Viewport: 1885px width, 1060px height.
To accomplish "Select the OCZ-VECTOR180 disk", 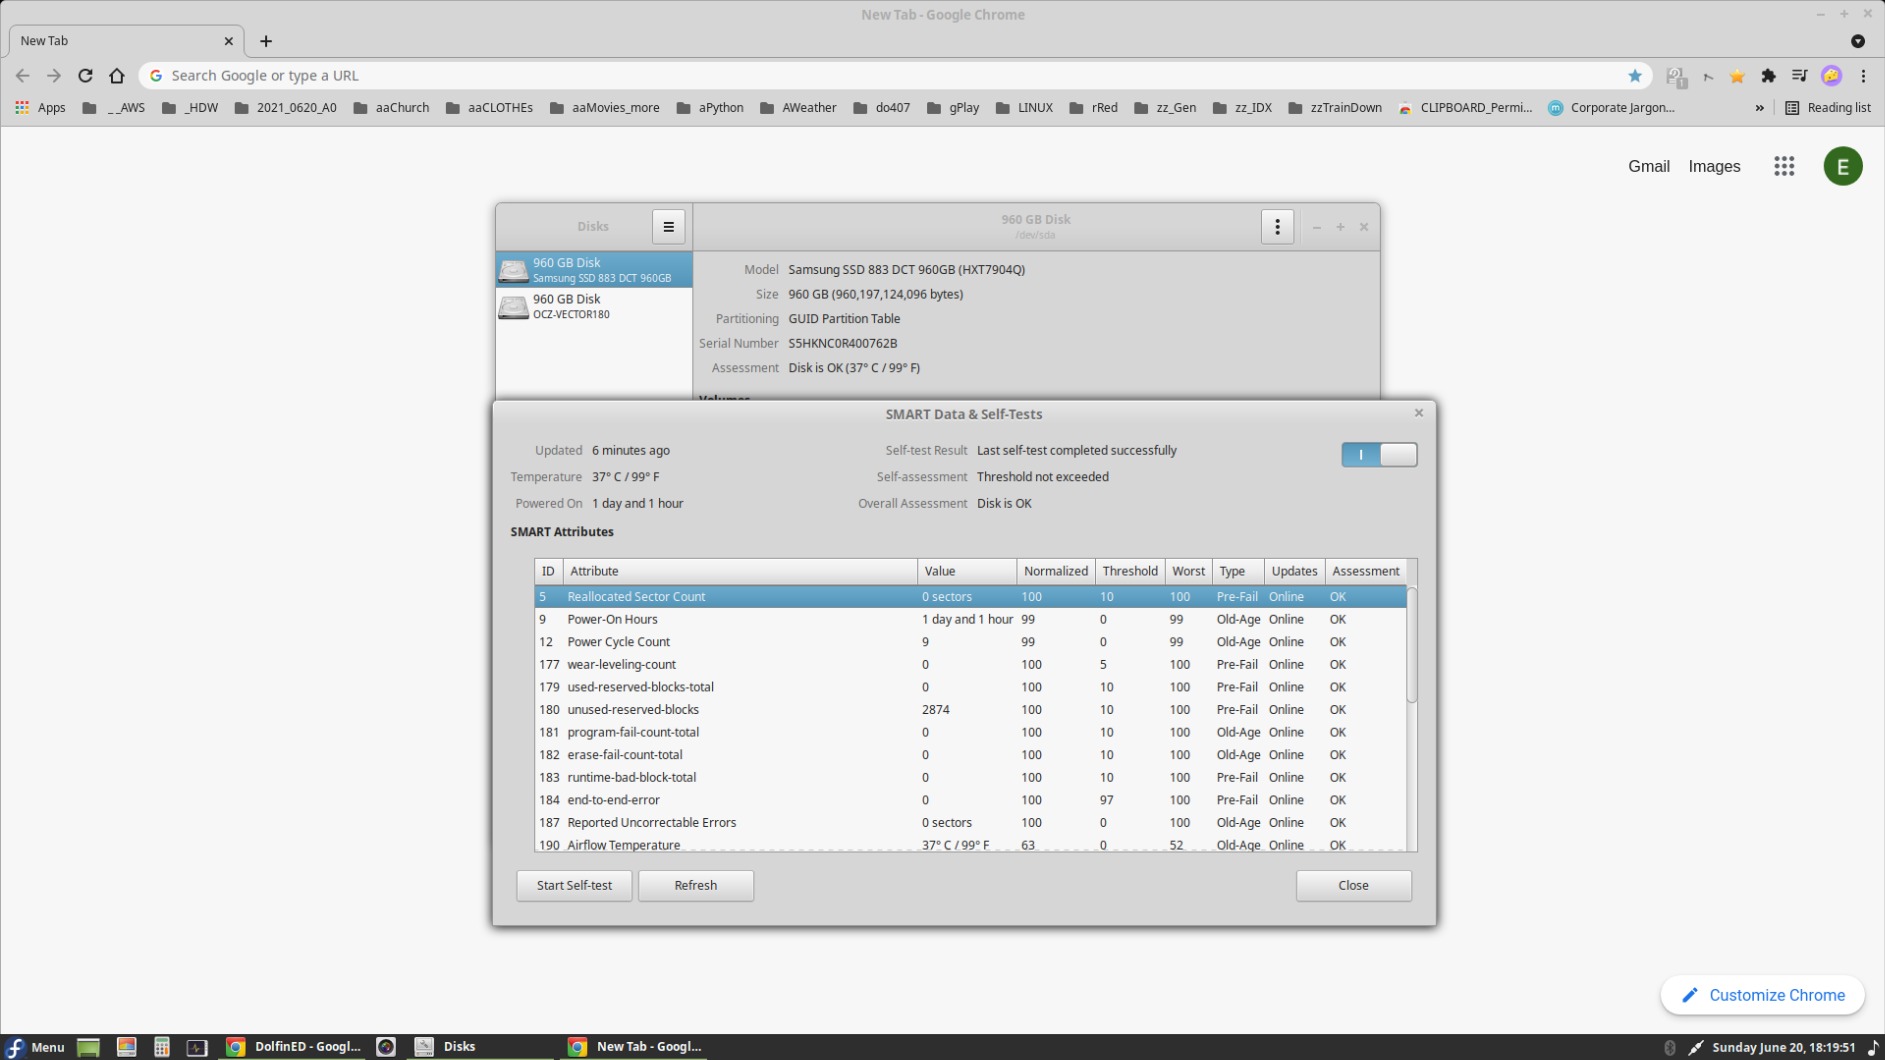I will click(x=593, y=306).
